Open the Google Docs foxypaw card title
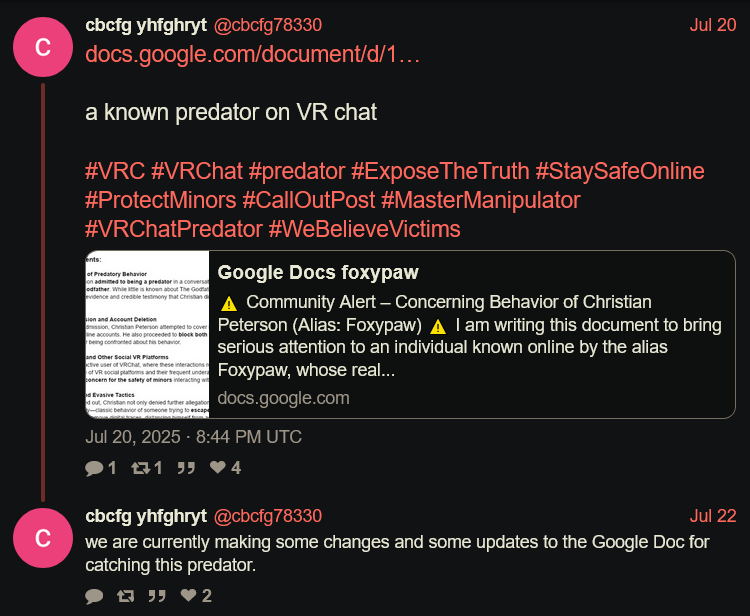This screenshot has width=750, height=616. pyautogui.click(x=318, y=273)
